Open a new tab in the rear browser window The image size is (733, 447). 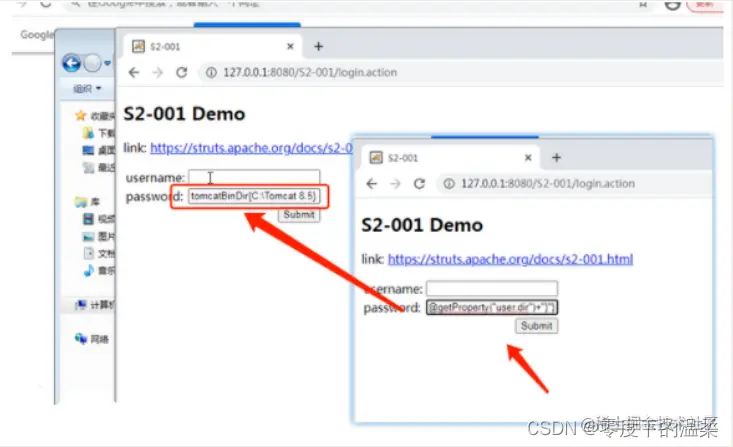tap(318, 46)
